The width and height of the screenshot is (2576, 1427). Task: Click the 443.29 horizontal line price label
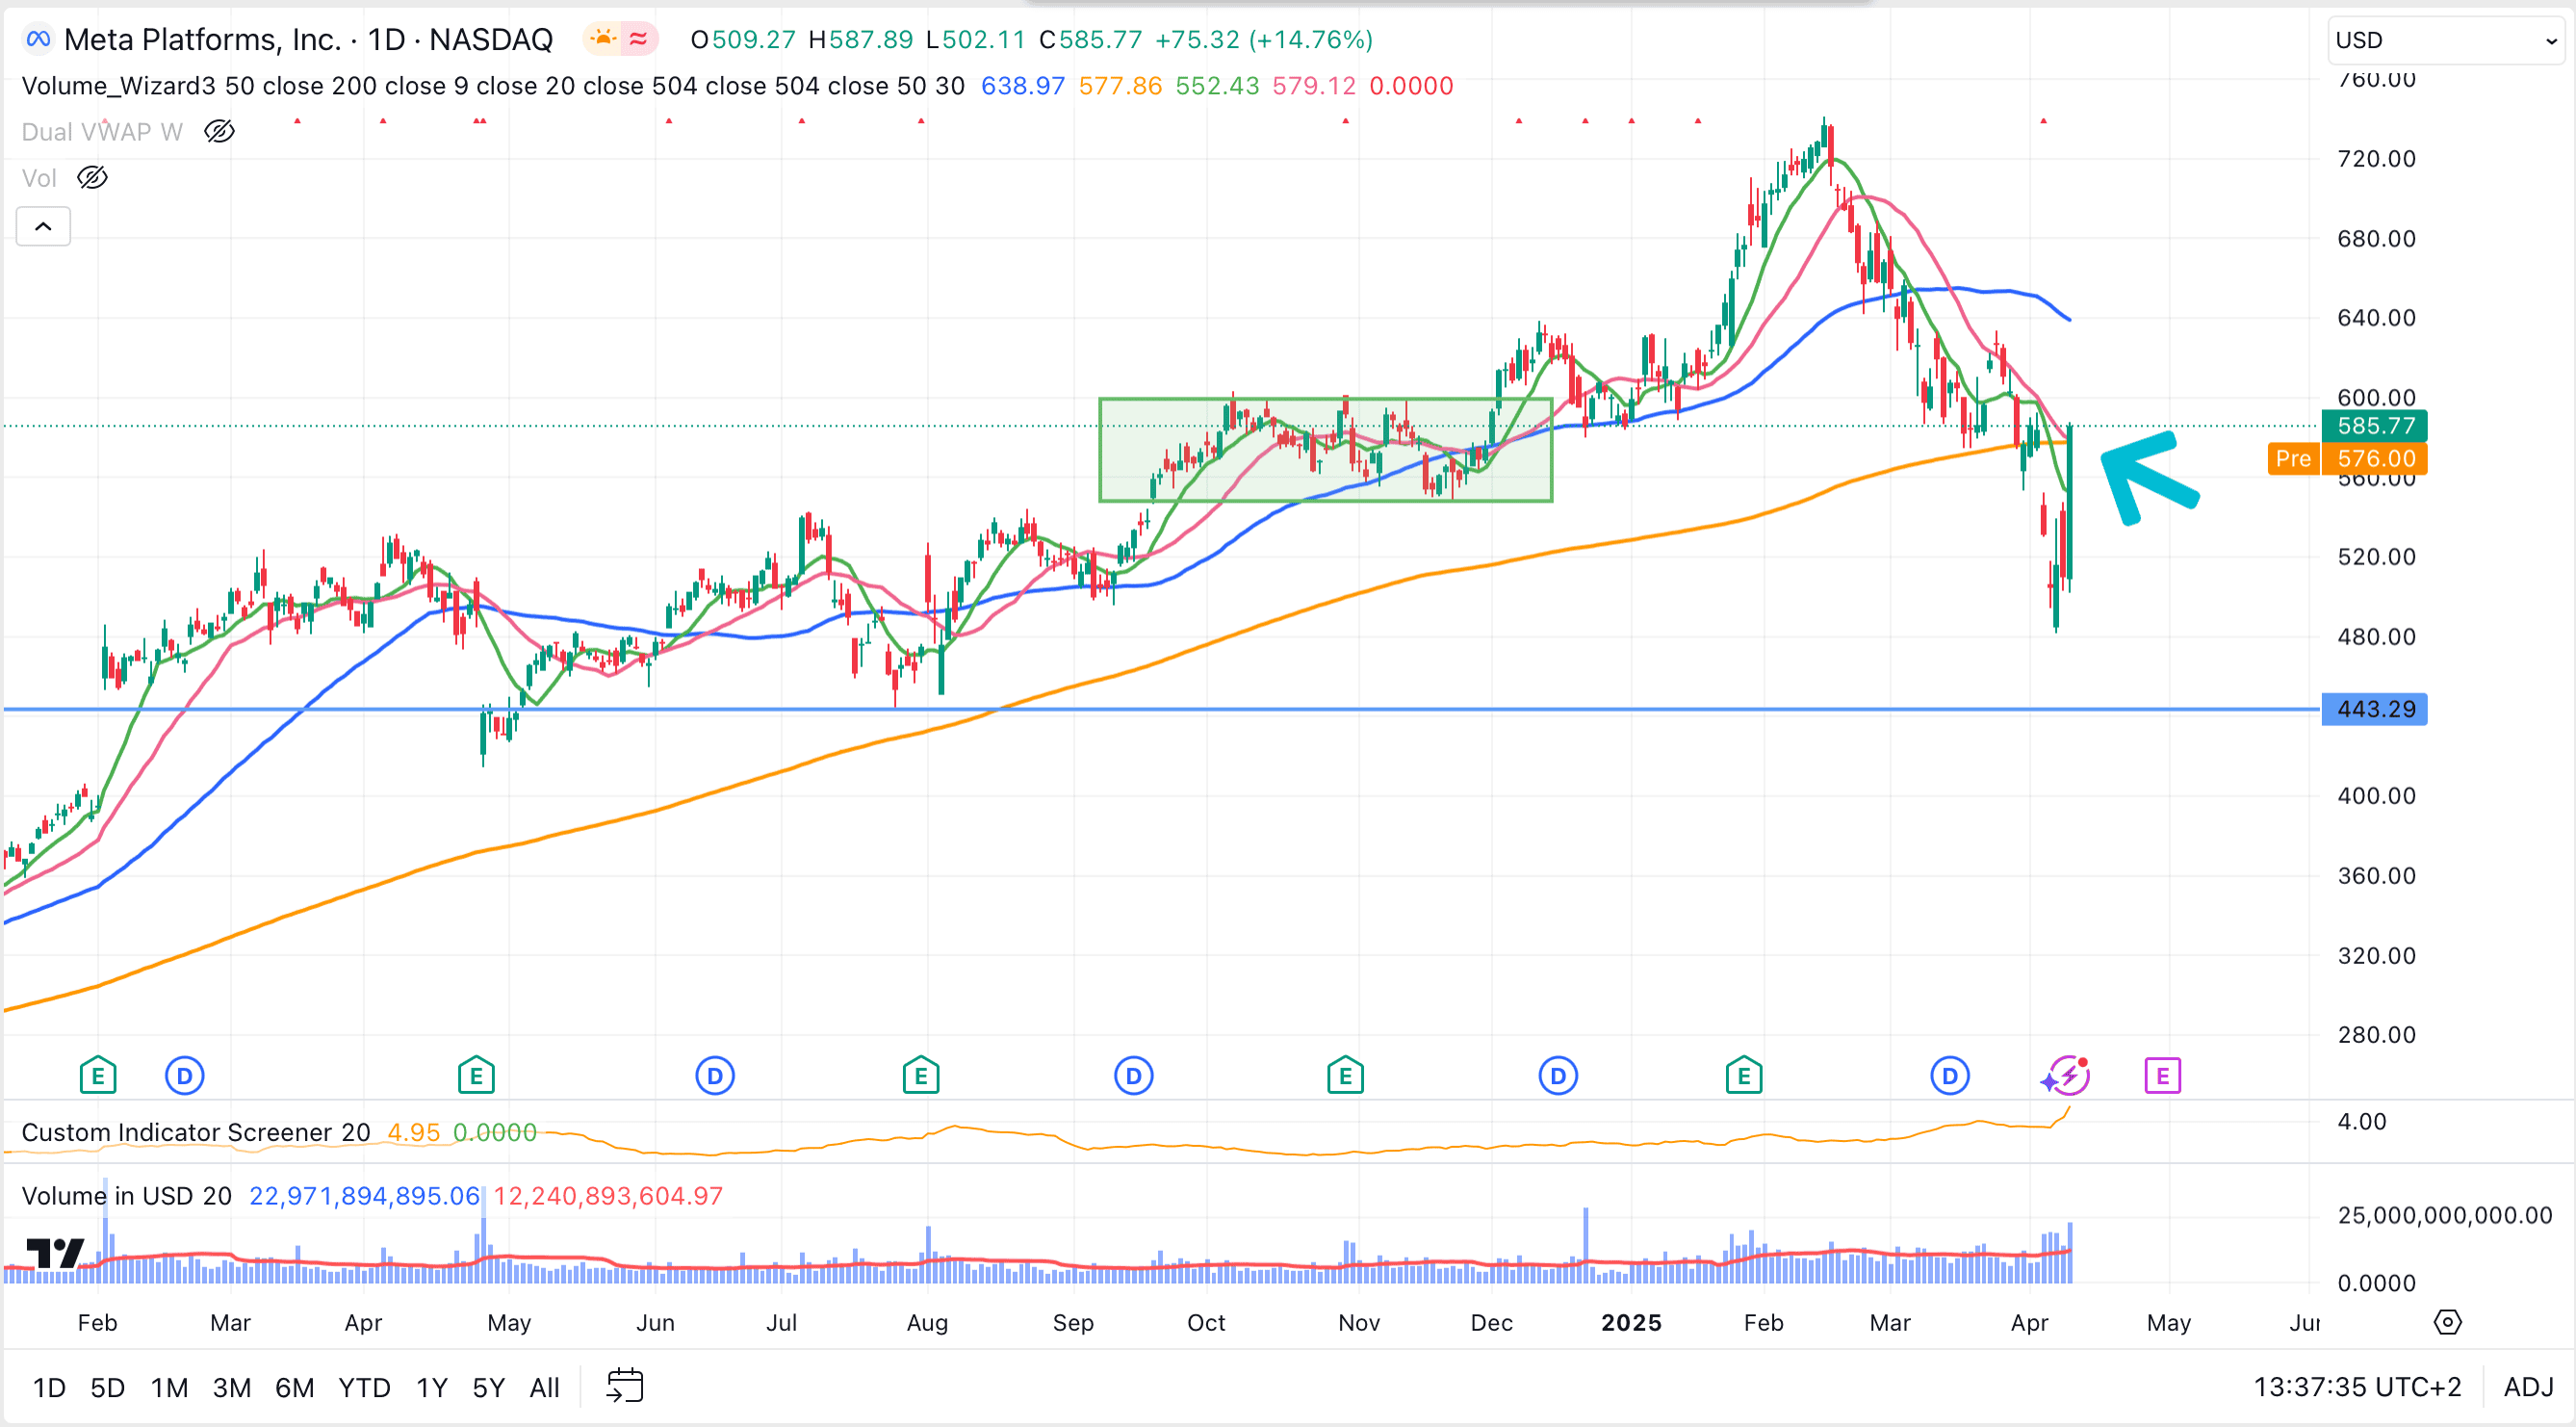click(x=2374, y=709)
